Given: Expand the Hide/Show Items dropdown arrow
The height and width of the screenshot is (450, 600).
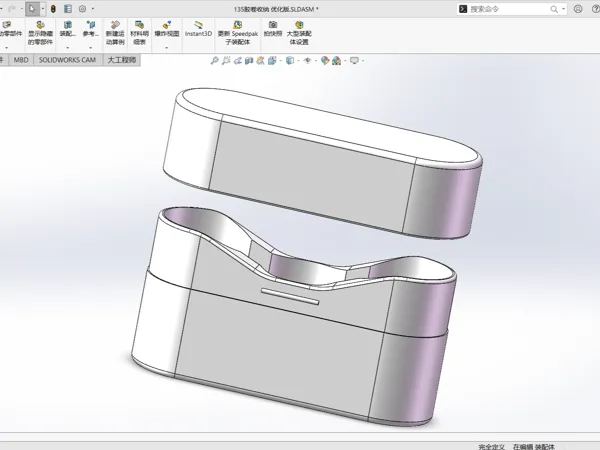Looking at the screenshot, I should [316, 60].
